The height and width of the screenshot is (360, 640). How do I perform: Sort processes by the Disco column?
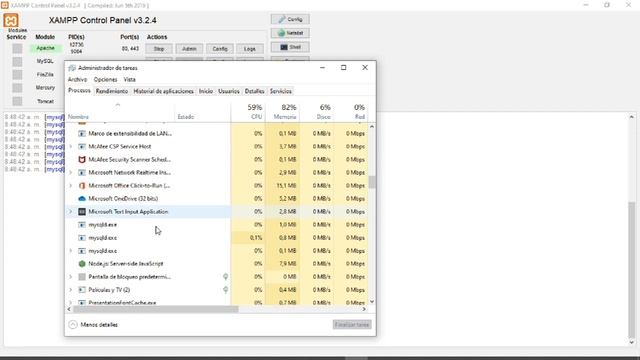coord(316,111)
